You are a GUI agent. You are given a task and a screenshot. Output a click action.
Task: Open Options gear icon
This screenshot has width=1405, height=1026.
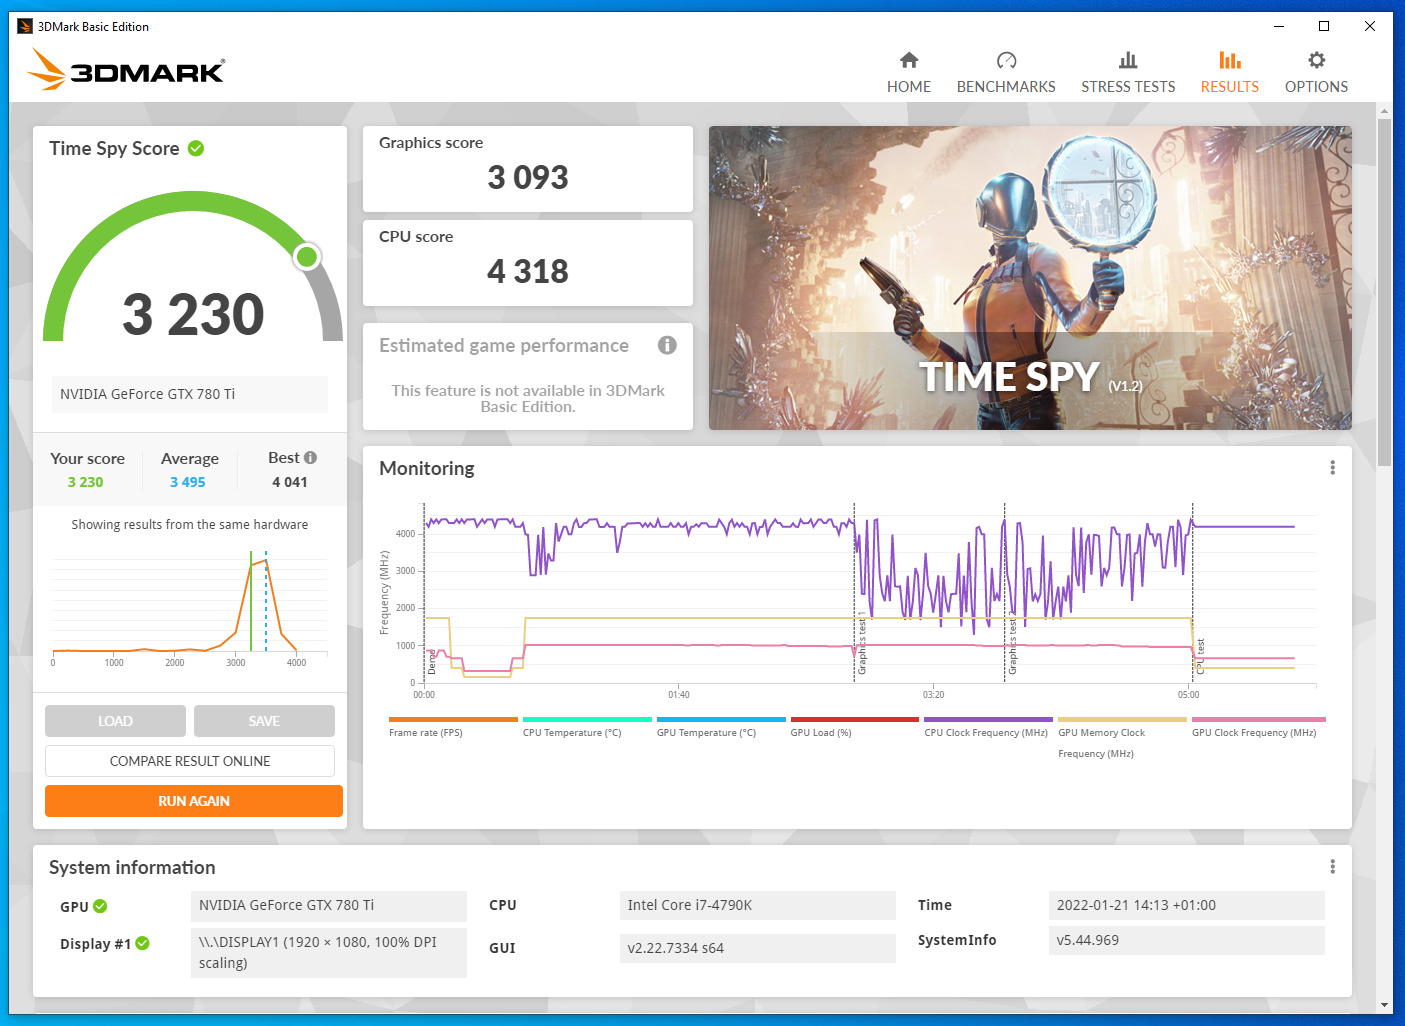1316,60
